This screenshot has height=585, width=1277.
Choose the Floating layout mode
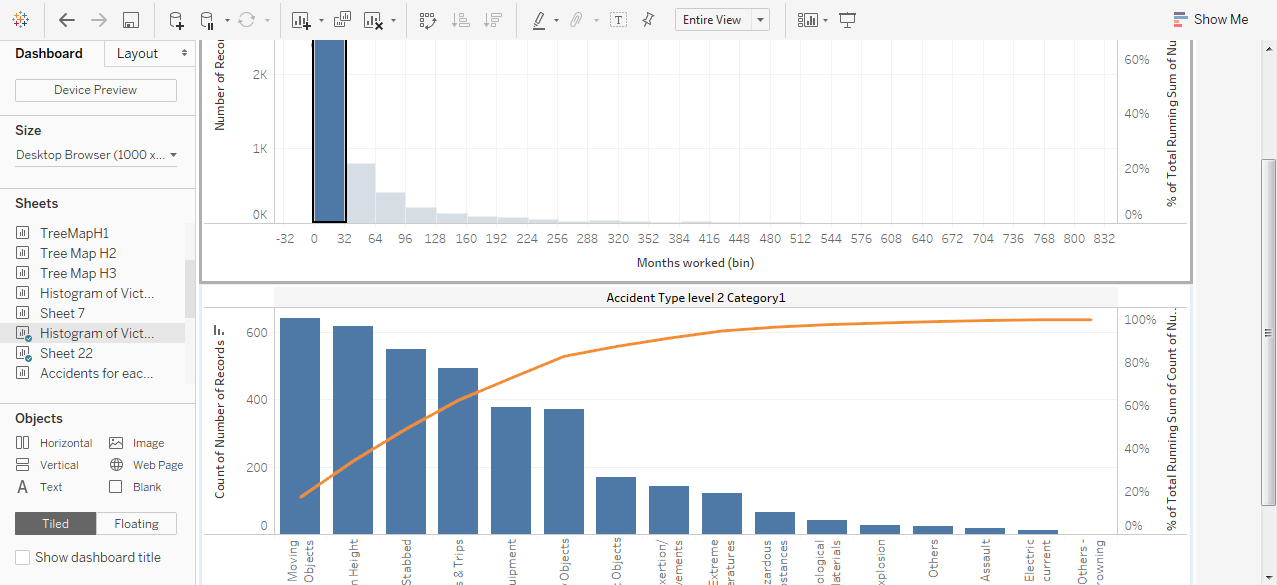(x=137, y=523)
